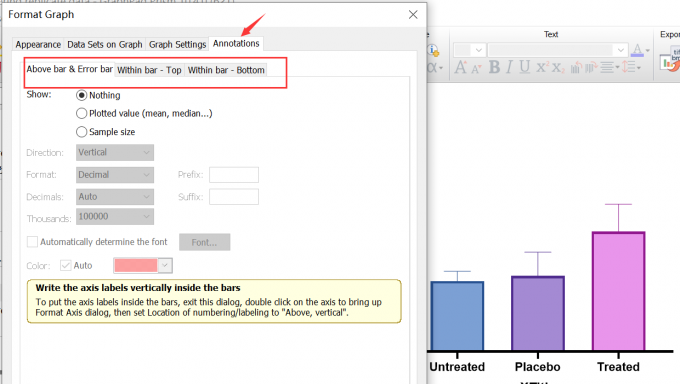Open the line spacing icon menu
This screenshot has height=384, width=680.
click(631, 67)
